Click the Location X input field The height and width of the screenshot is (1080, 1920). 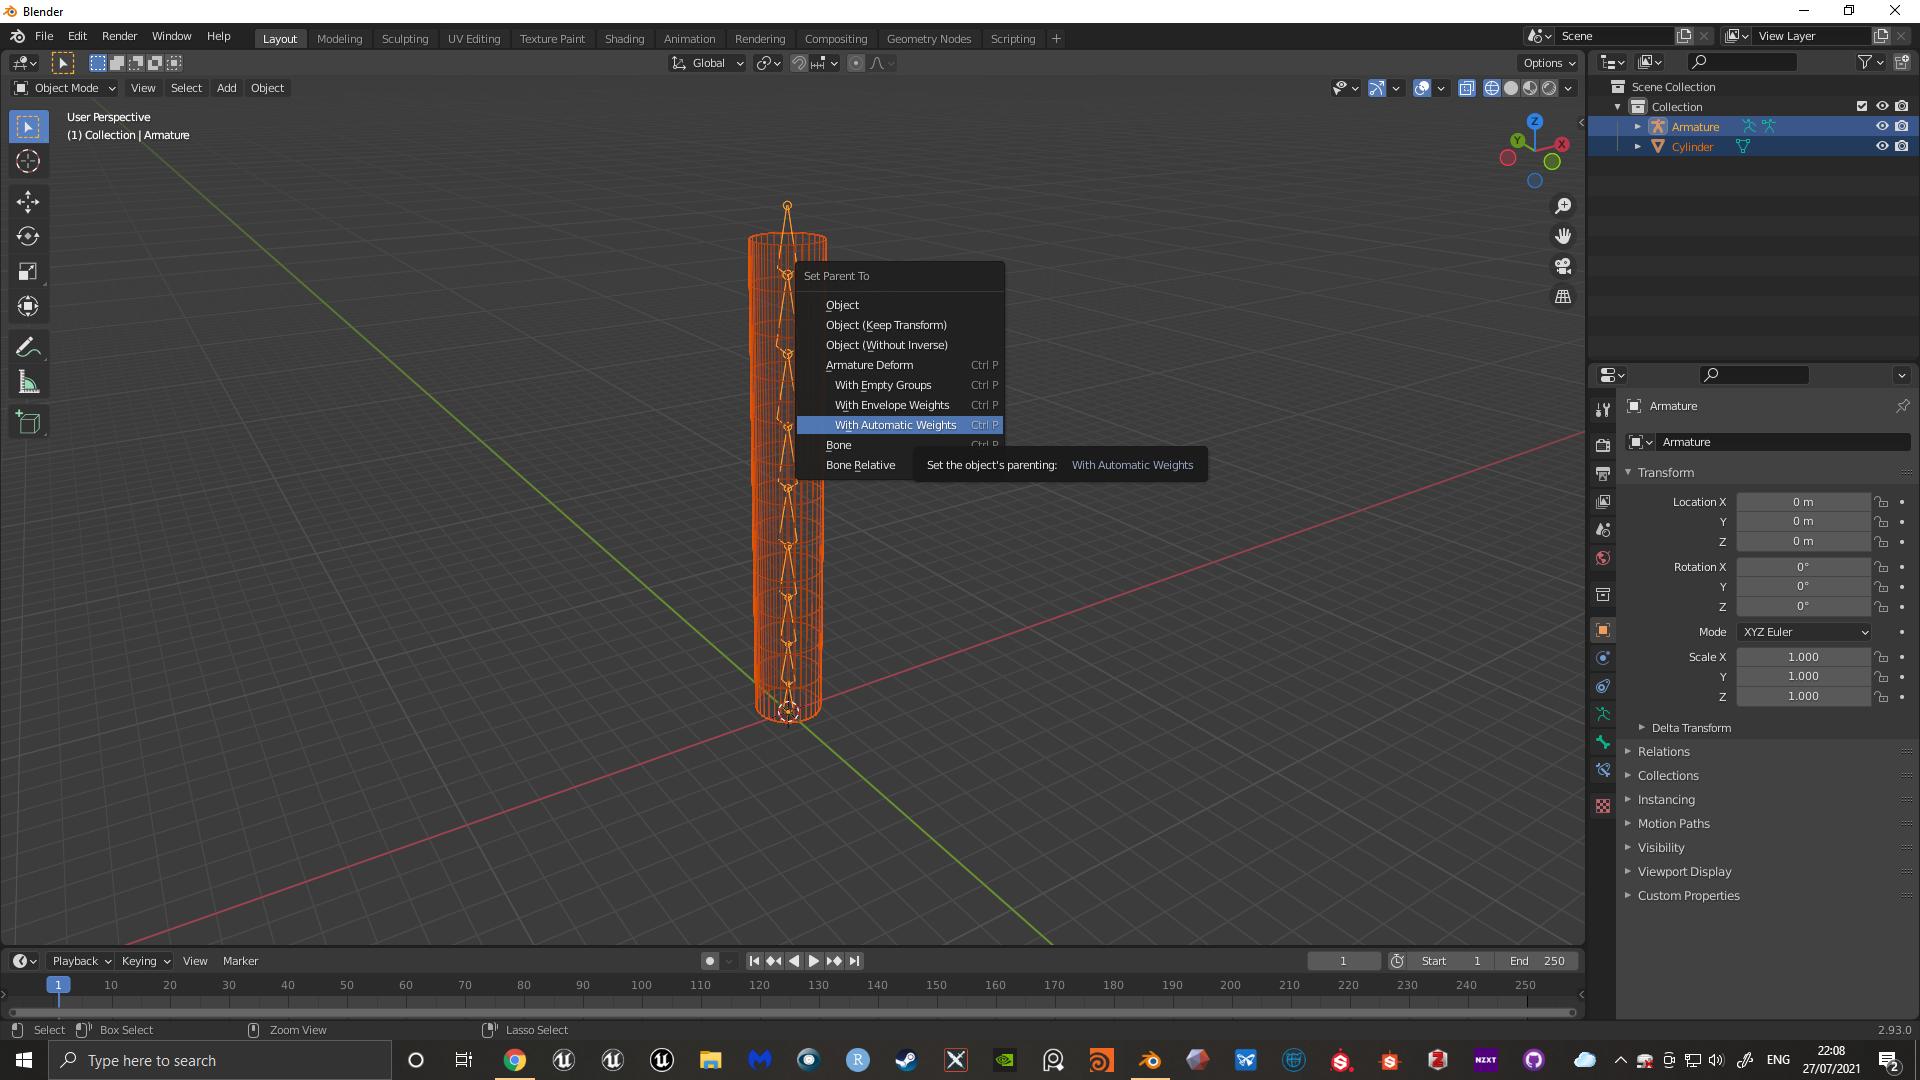(x=1803, y=501)
